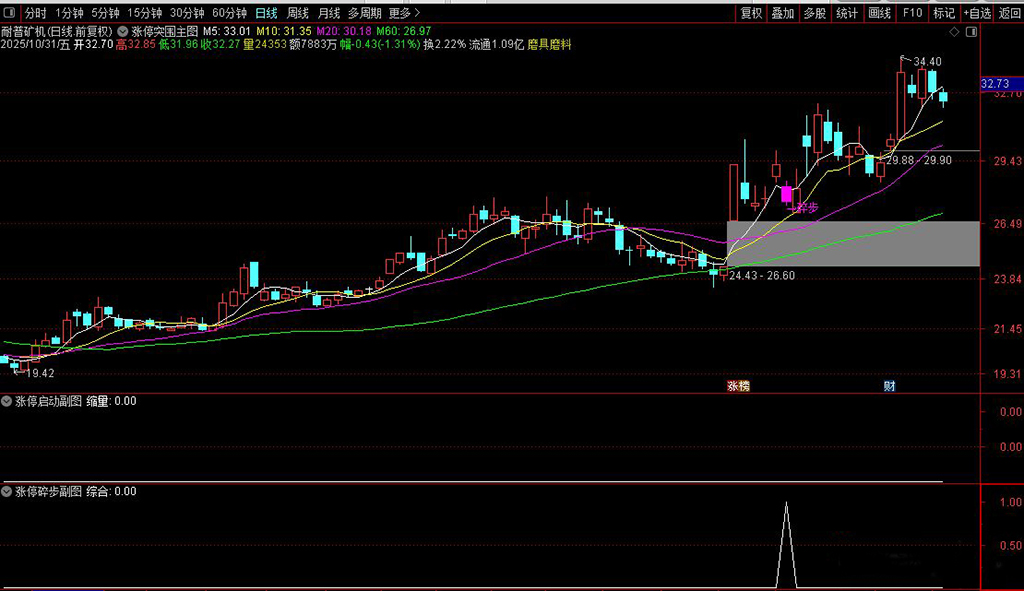Click the diamond icon at chart top-right
The width and height of the screenshot is (1024, 591).
tap(953, 33)
